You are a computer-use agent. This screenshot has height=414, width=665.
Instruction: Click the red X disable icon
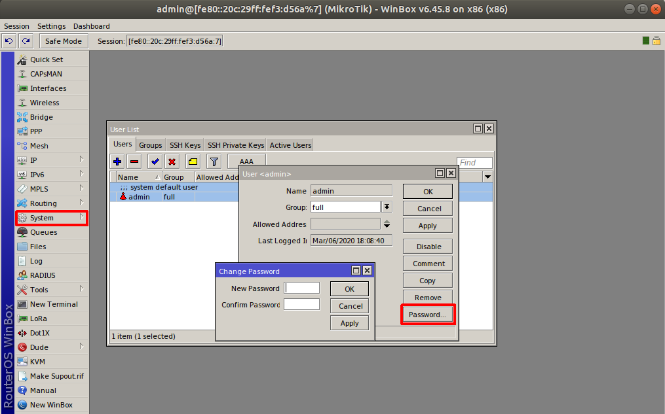click(x=172, y=162)
